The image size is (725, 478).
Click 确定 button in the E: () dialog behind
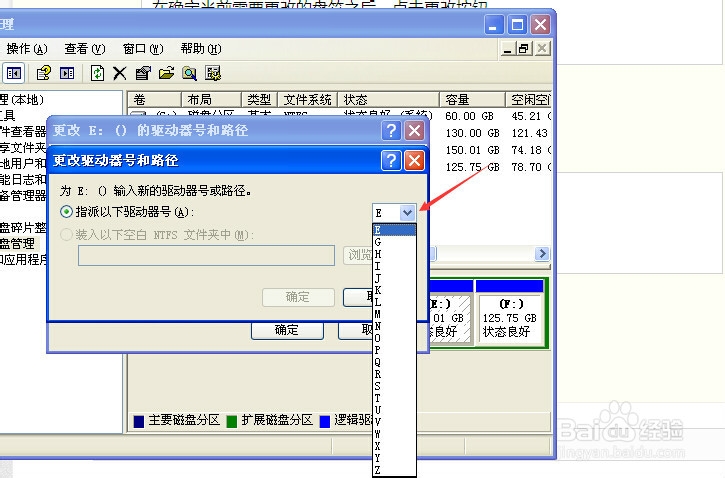pos(287,330)
